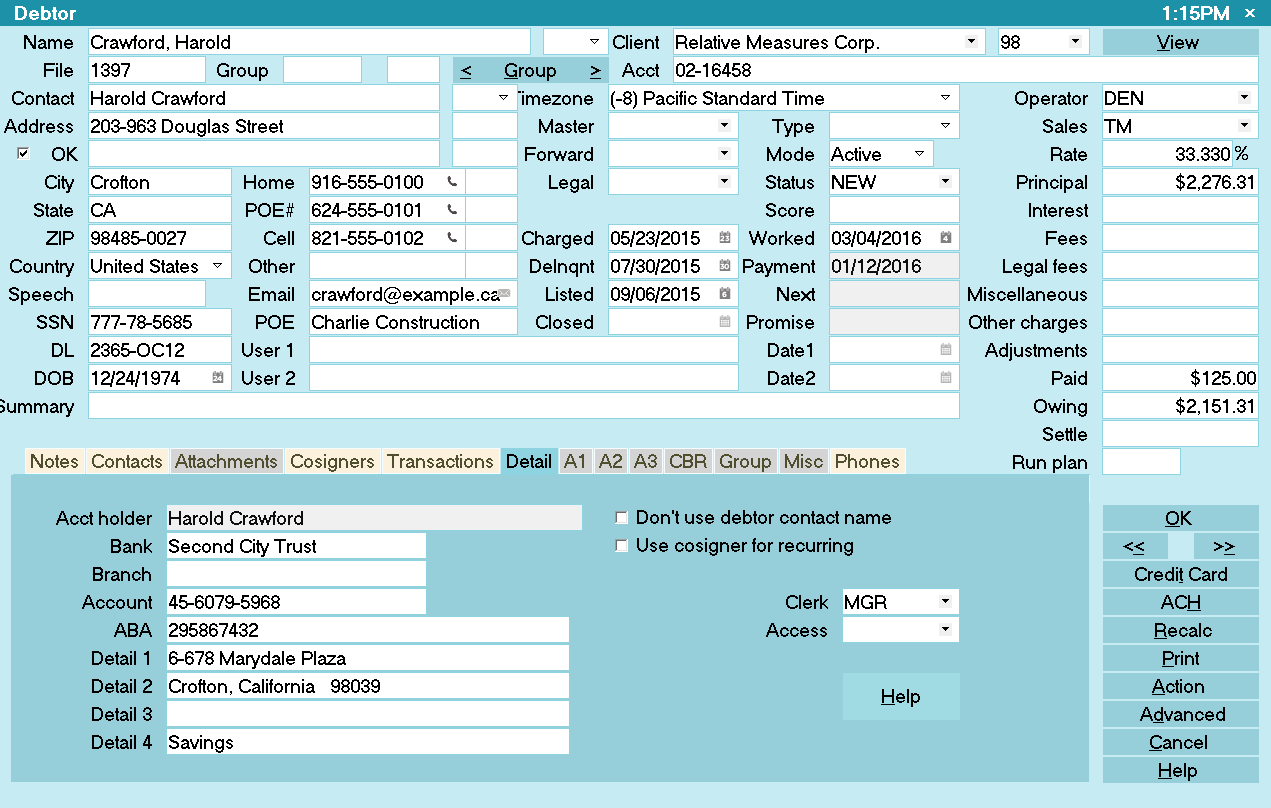The height and width of the screenshot is (808, 1271).
Task: Expand the Timezone dropdown
Action: [x=945, y=98]
